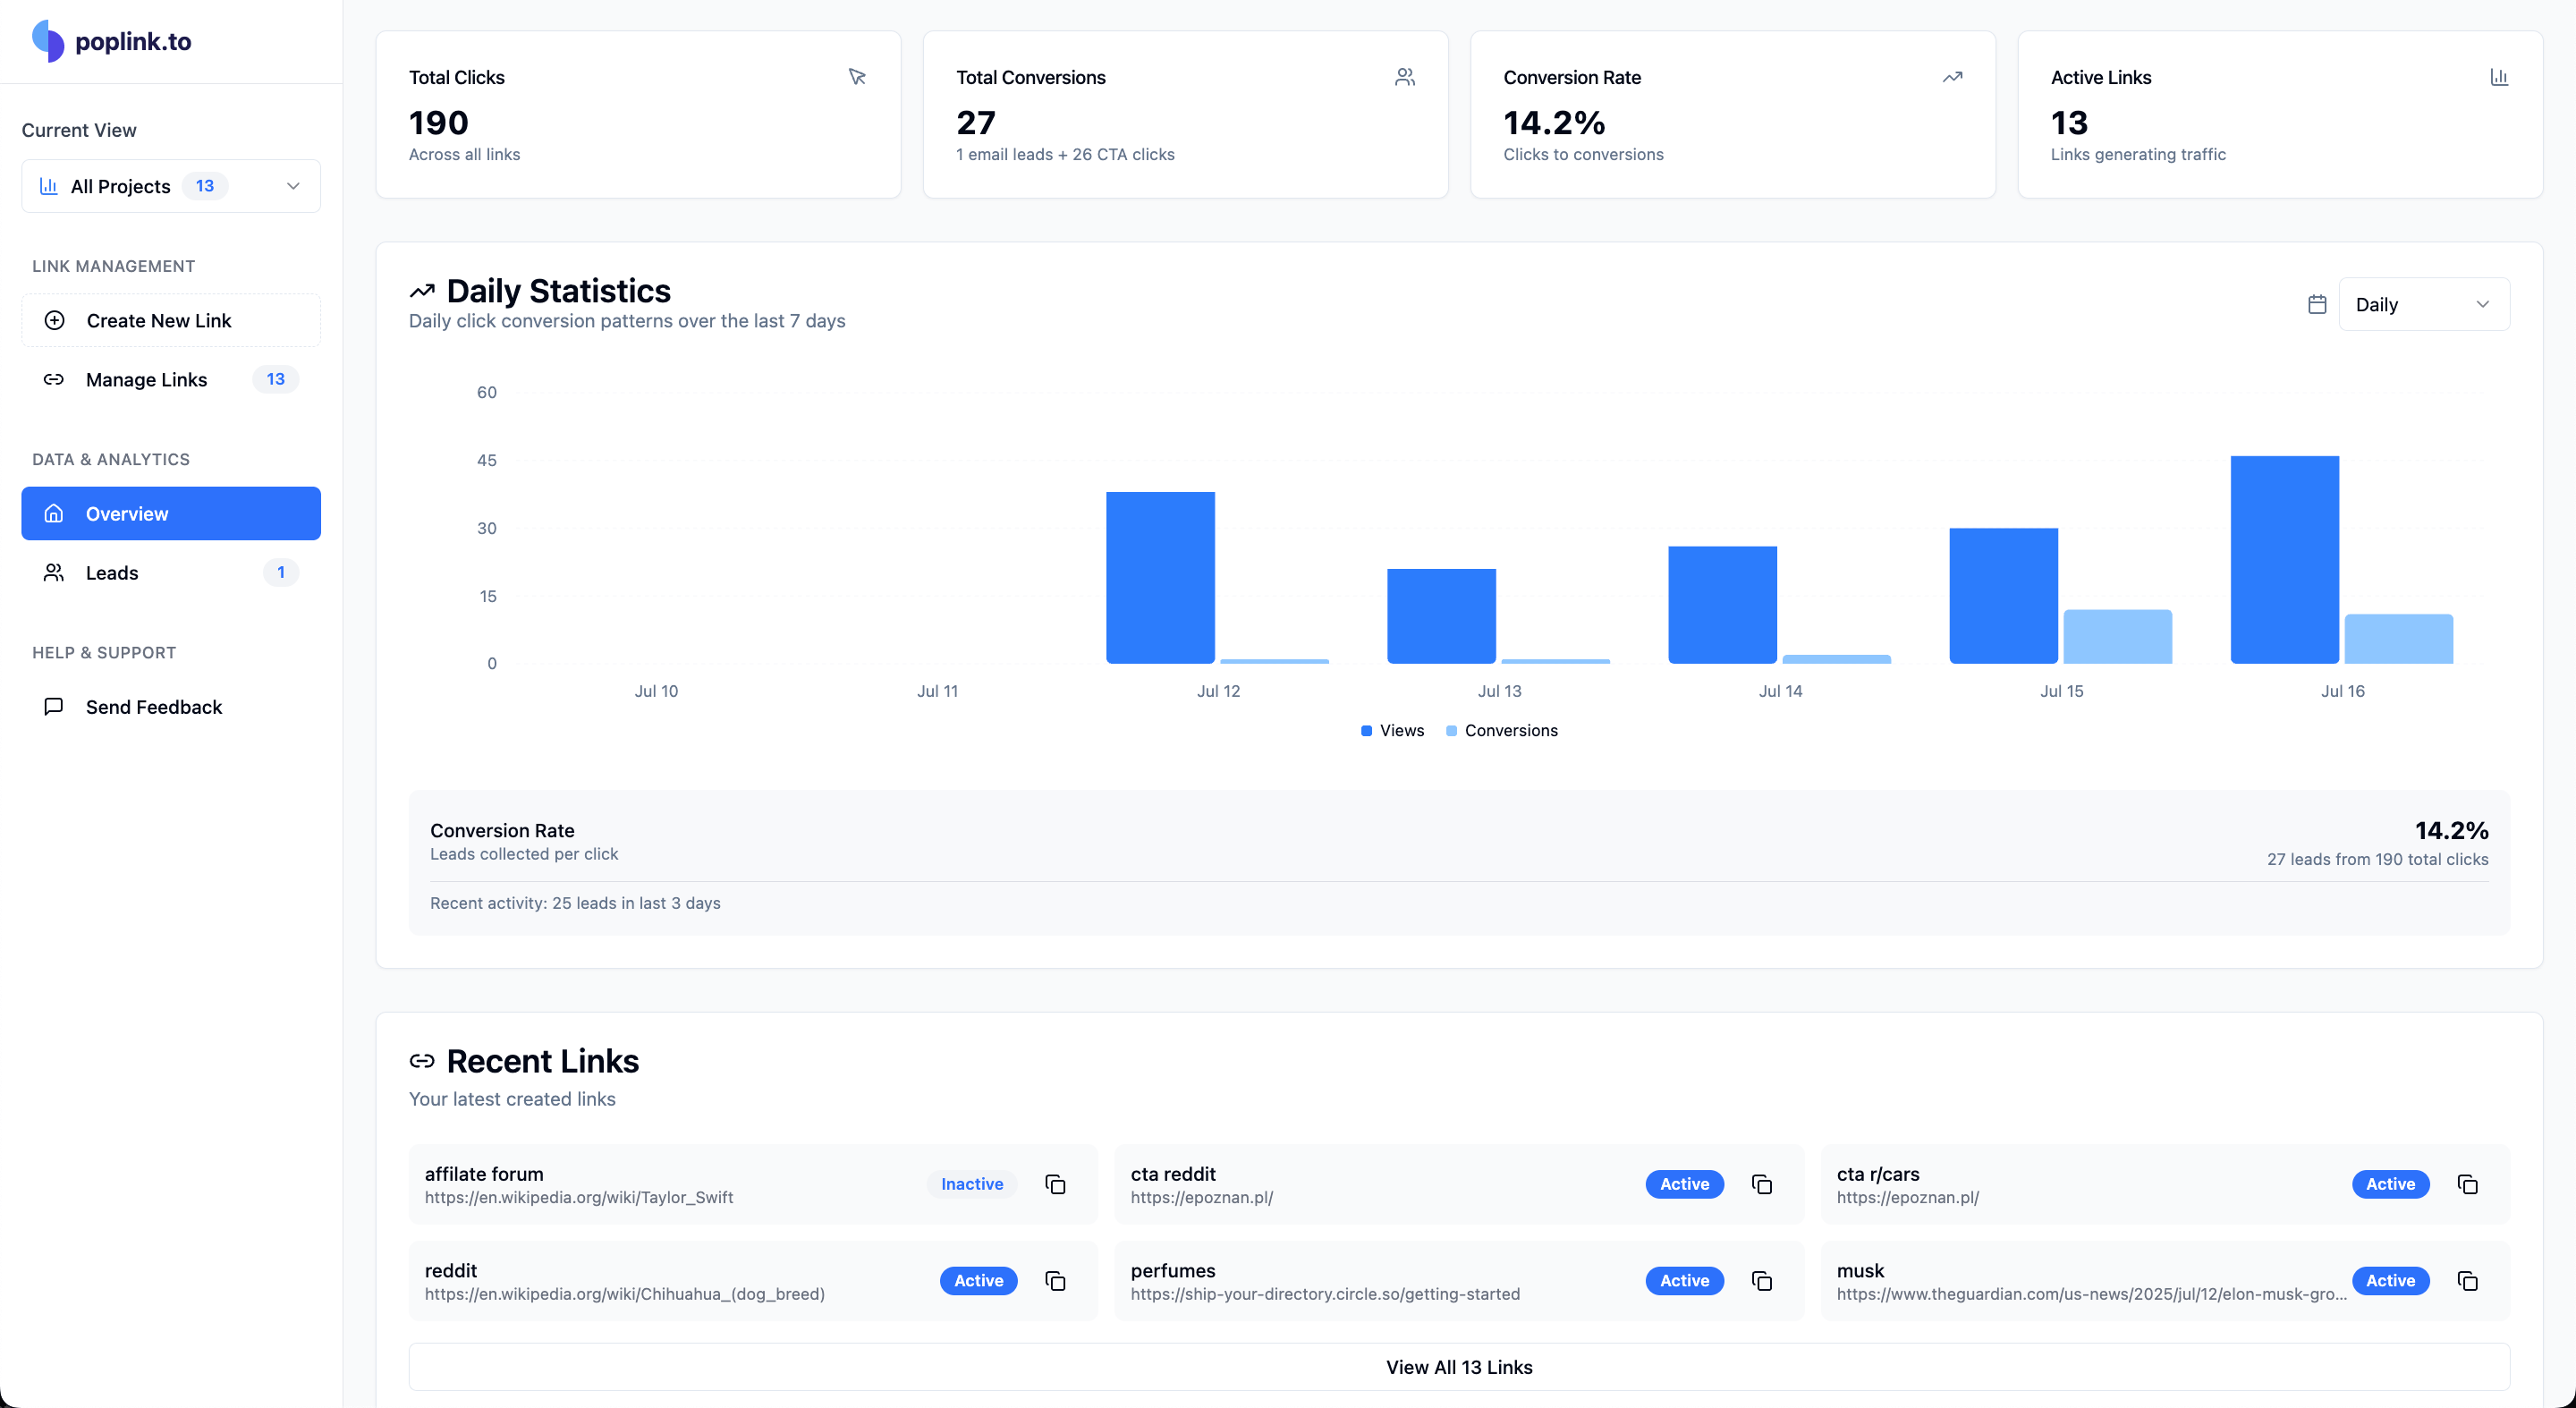Click the chevron in the Daily selector
This screenshot has height=1408, width=2576.
(x=2483, y=304)
